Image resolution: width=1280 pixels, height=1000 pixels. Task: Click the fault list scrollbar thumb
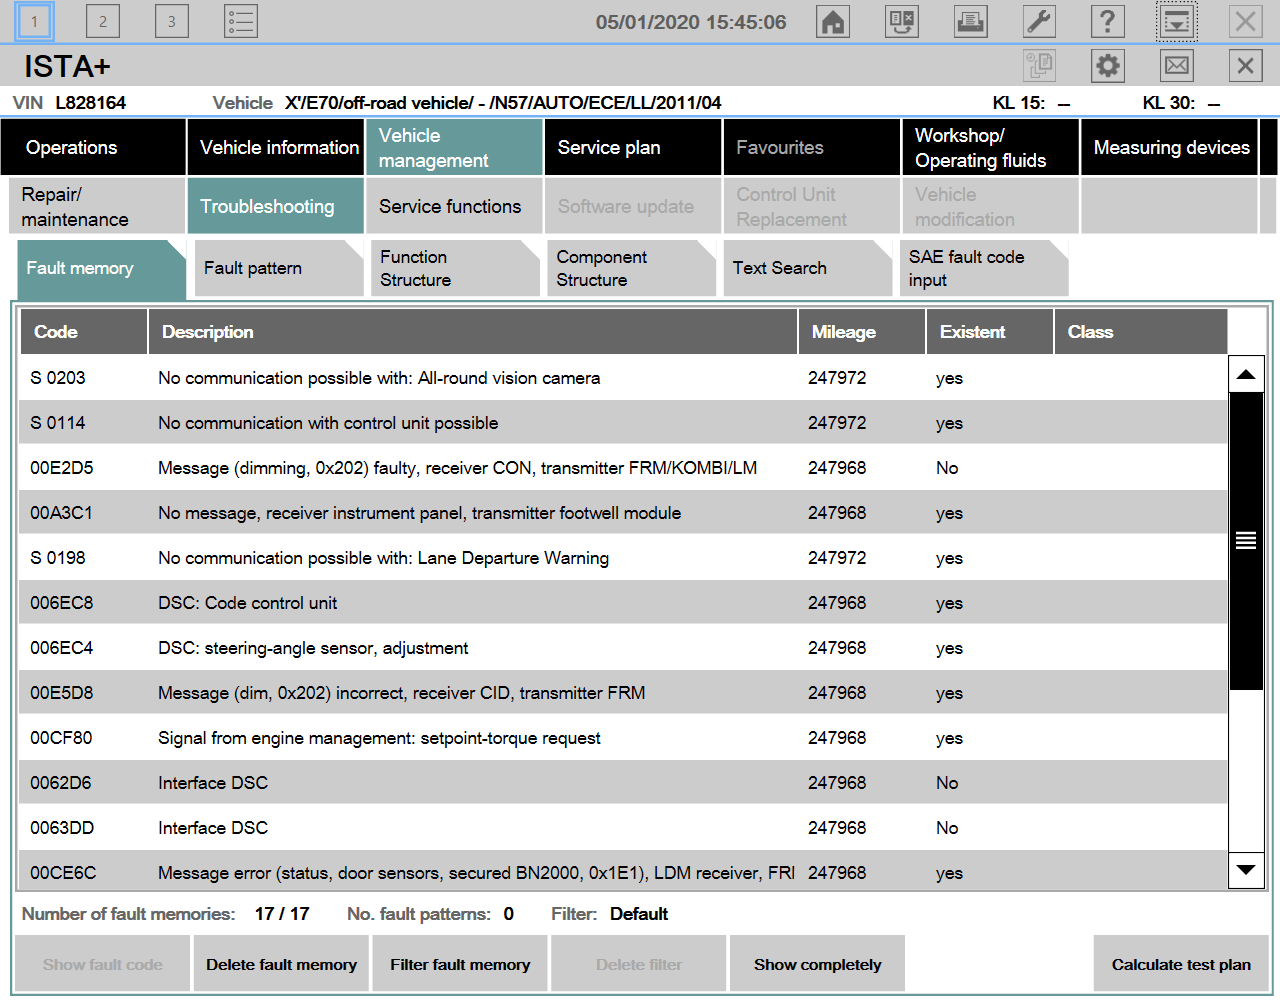(x=1245, y=541)
